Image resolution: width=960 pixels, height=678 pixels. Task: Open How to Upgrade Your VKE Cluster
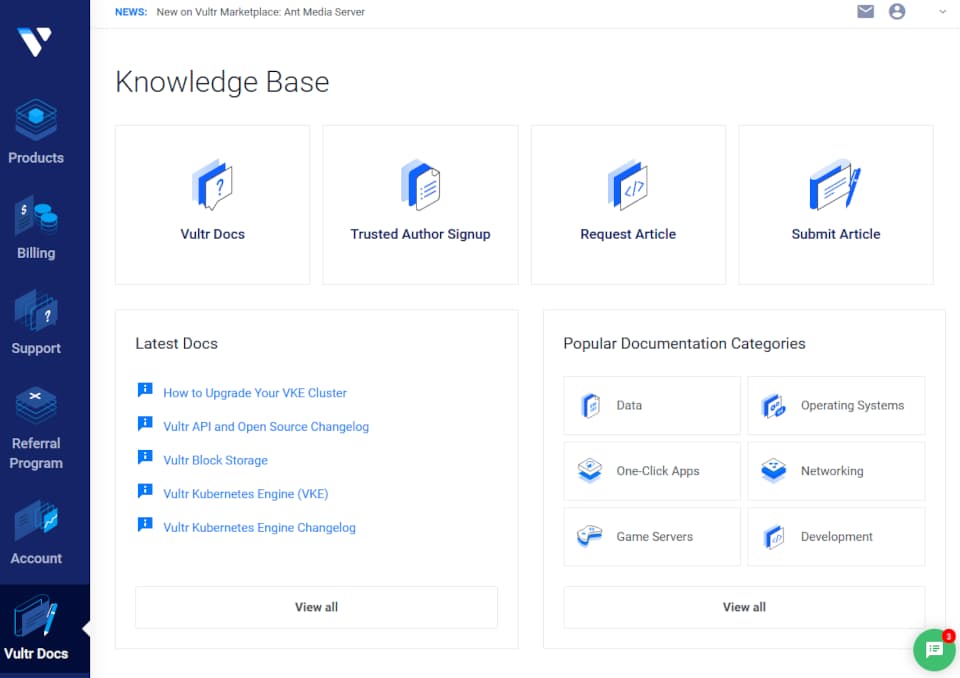(255, 393)
